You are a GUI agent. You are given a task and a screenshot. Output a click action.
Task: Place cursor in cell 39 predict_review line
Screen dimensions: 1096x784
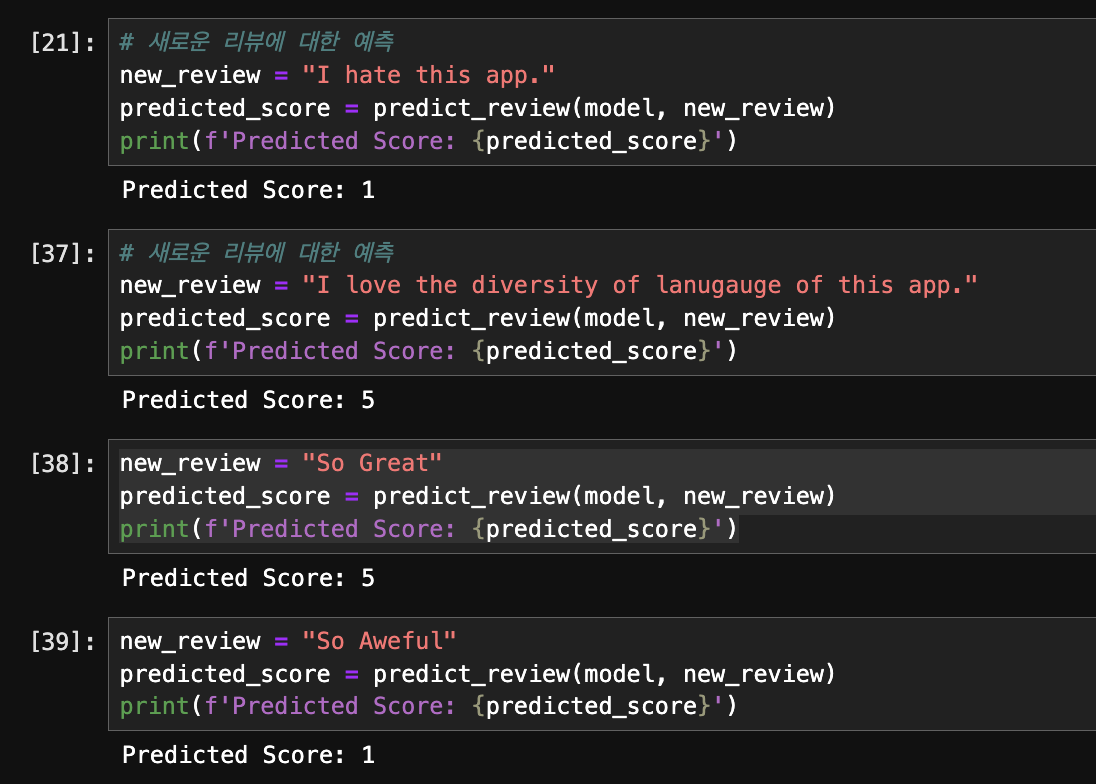(477, 675)
